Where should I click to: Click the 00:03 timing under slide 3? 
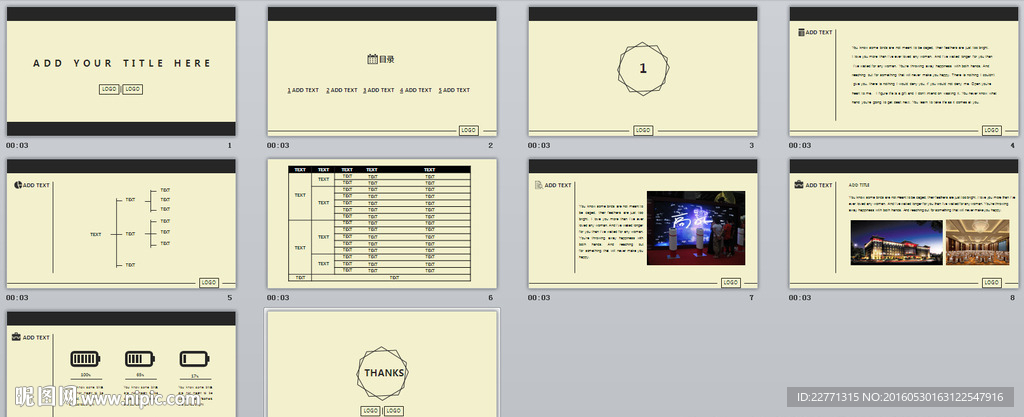pos(539,146)
